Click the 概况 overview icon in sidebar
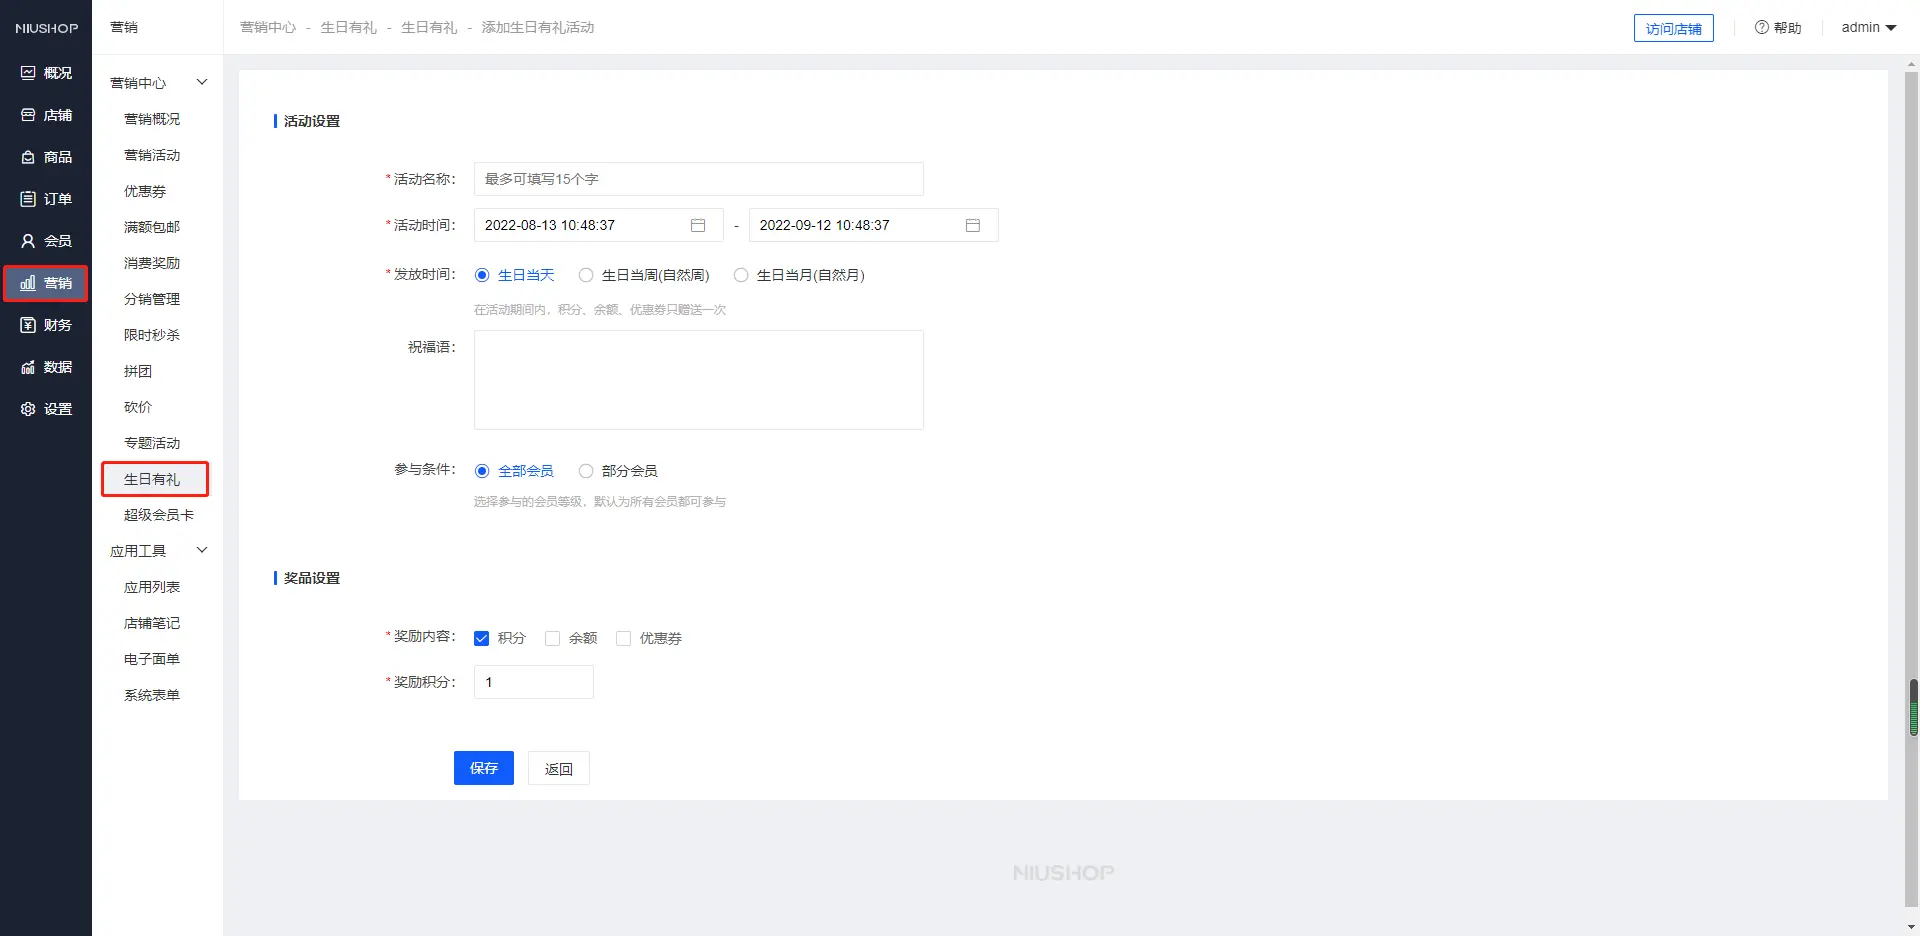Screen dimensions: 1920x936 coord(28,73)
